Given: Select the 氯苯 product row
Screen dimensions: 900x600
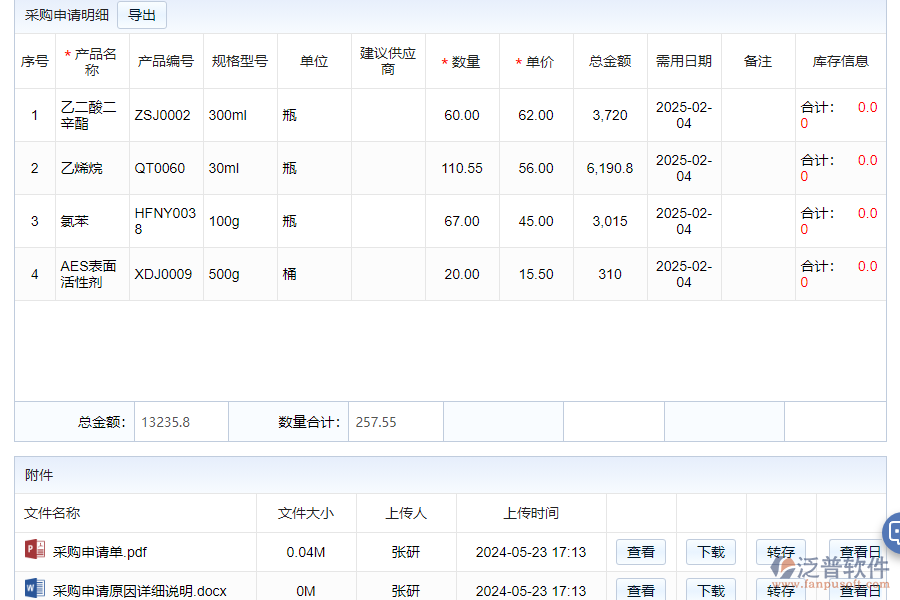Looking at the screenshot, I should tap(91, 221).
